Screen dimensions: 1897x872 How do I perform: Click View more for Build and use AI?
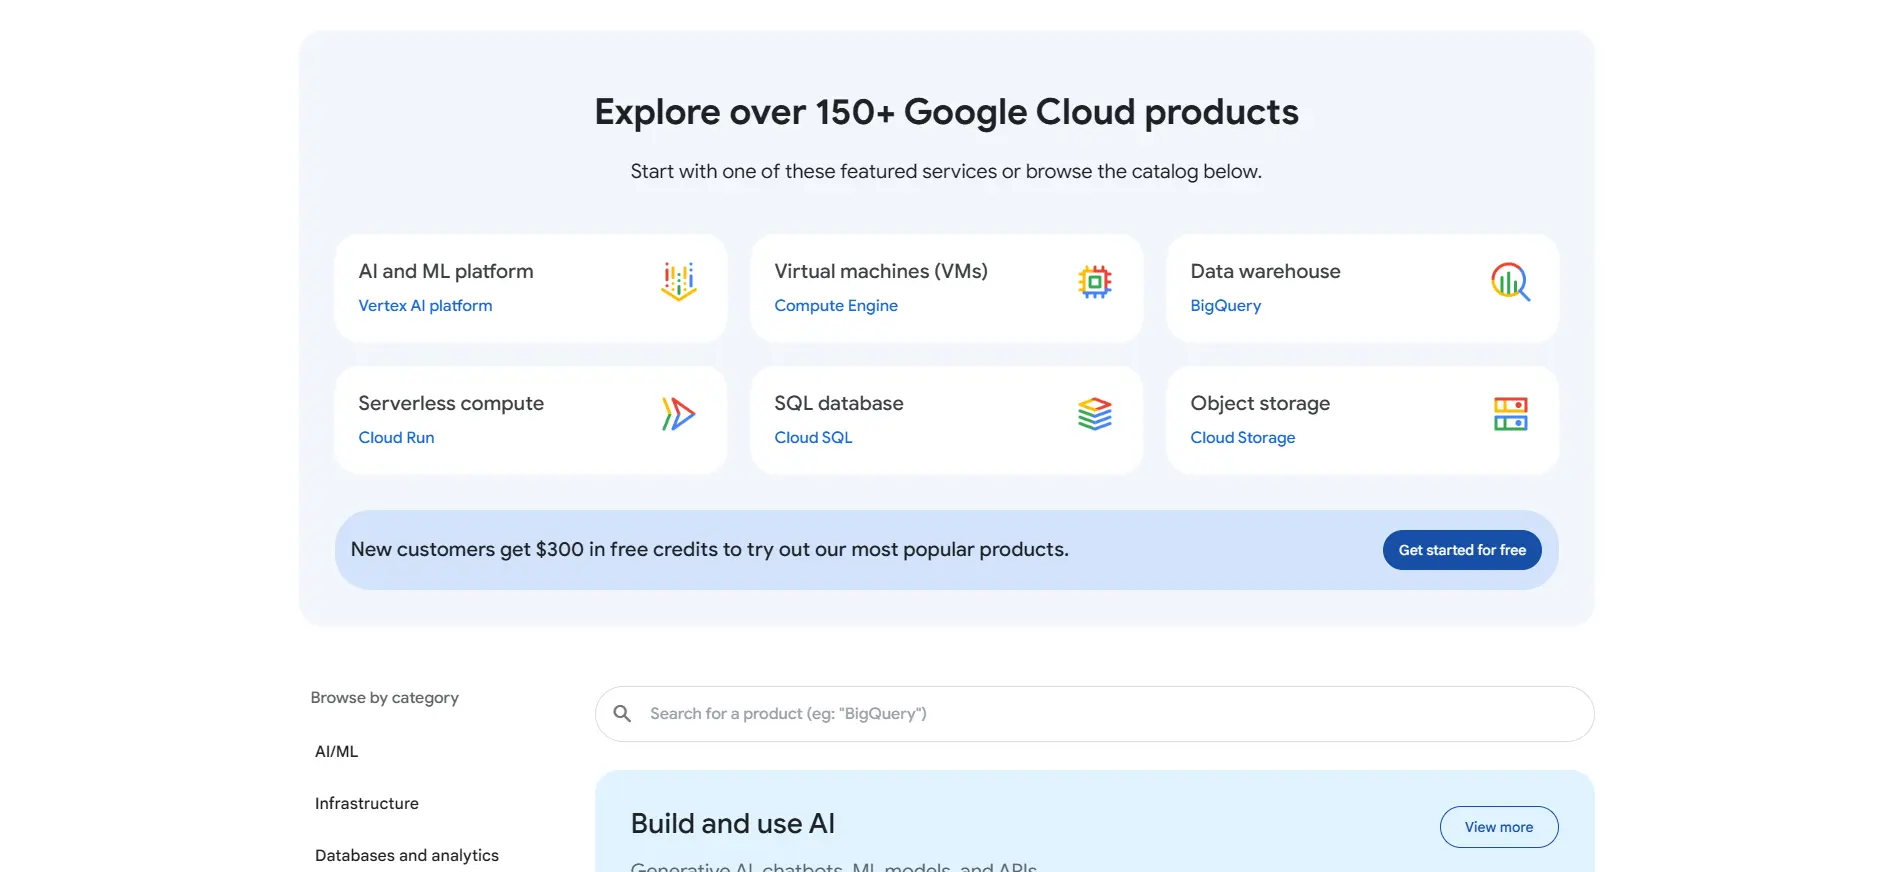tap(1499, 827)
